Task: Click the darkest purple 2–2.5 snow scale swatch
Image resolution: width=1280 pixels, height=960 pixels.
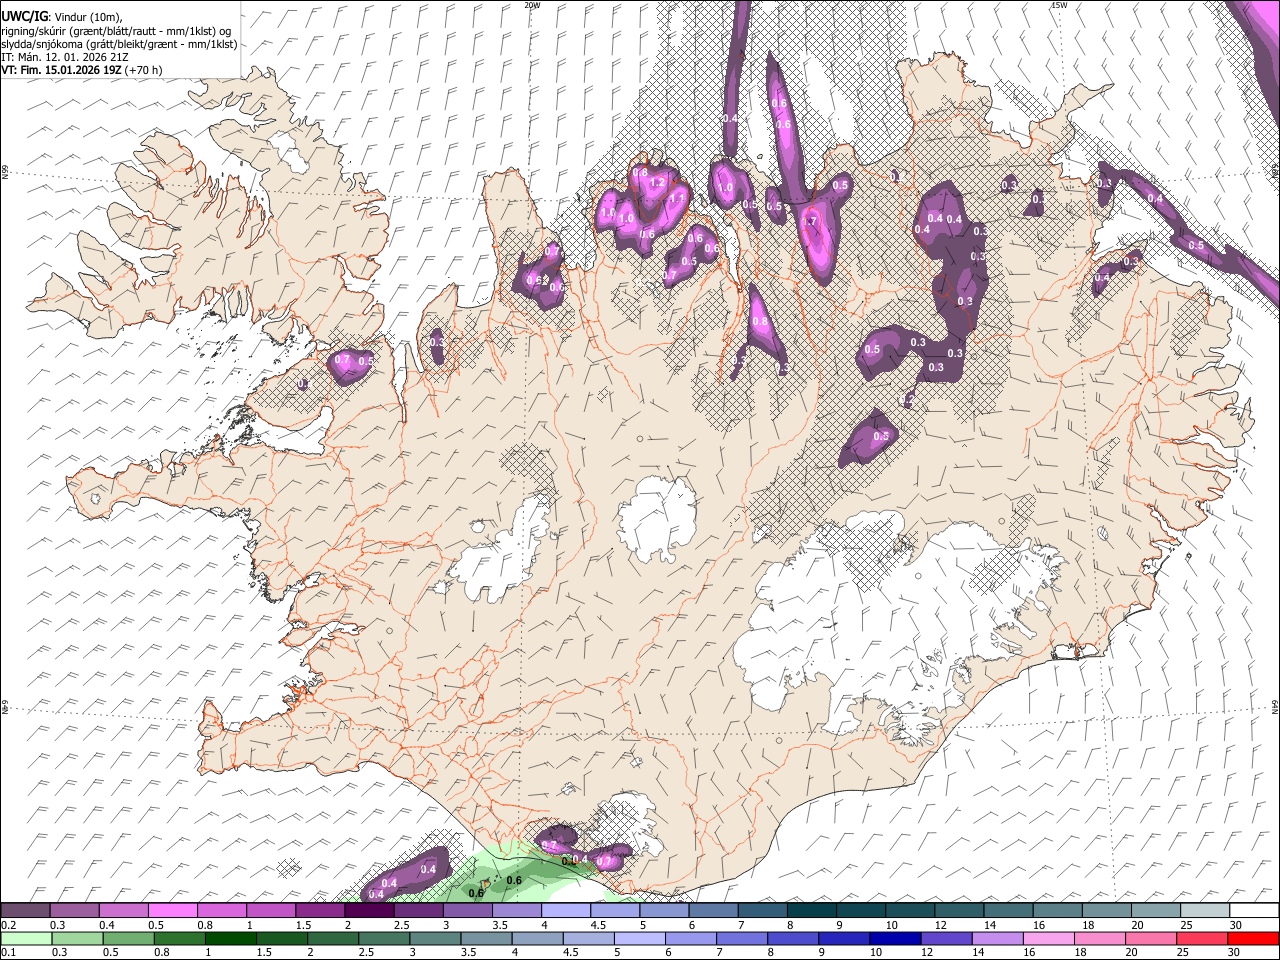Action: [369, 910]
